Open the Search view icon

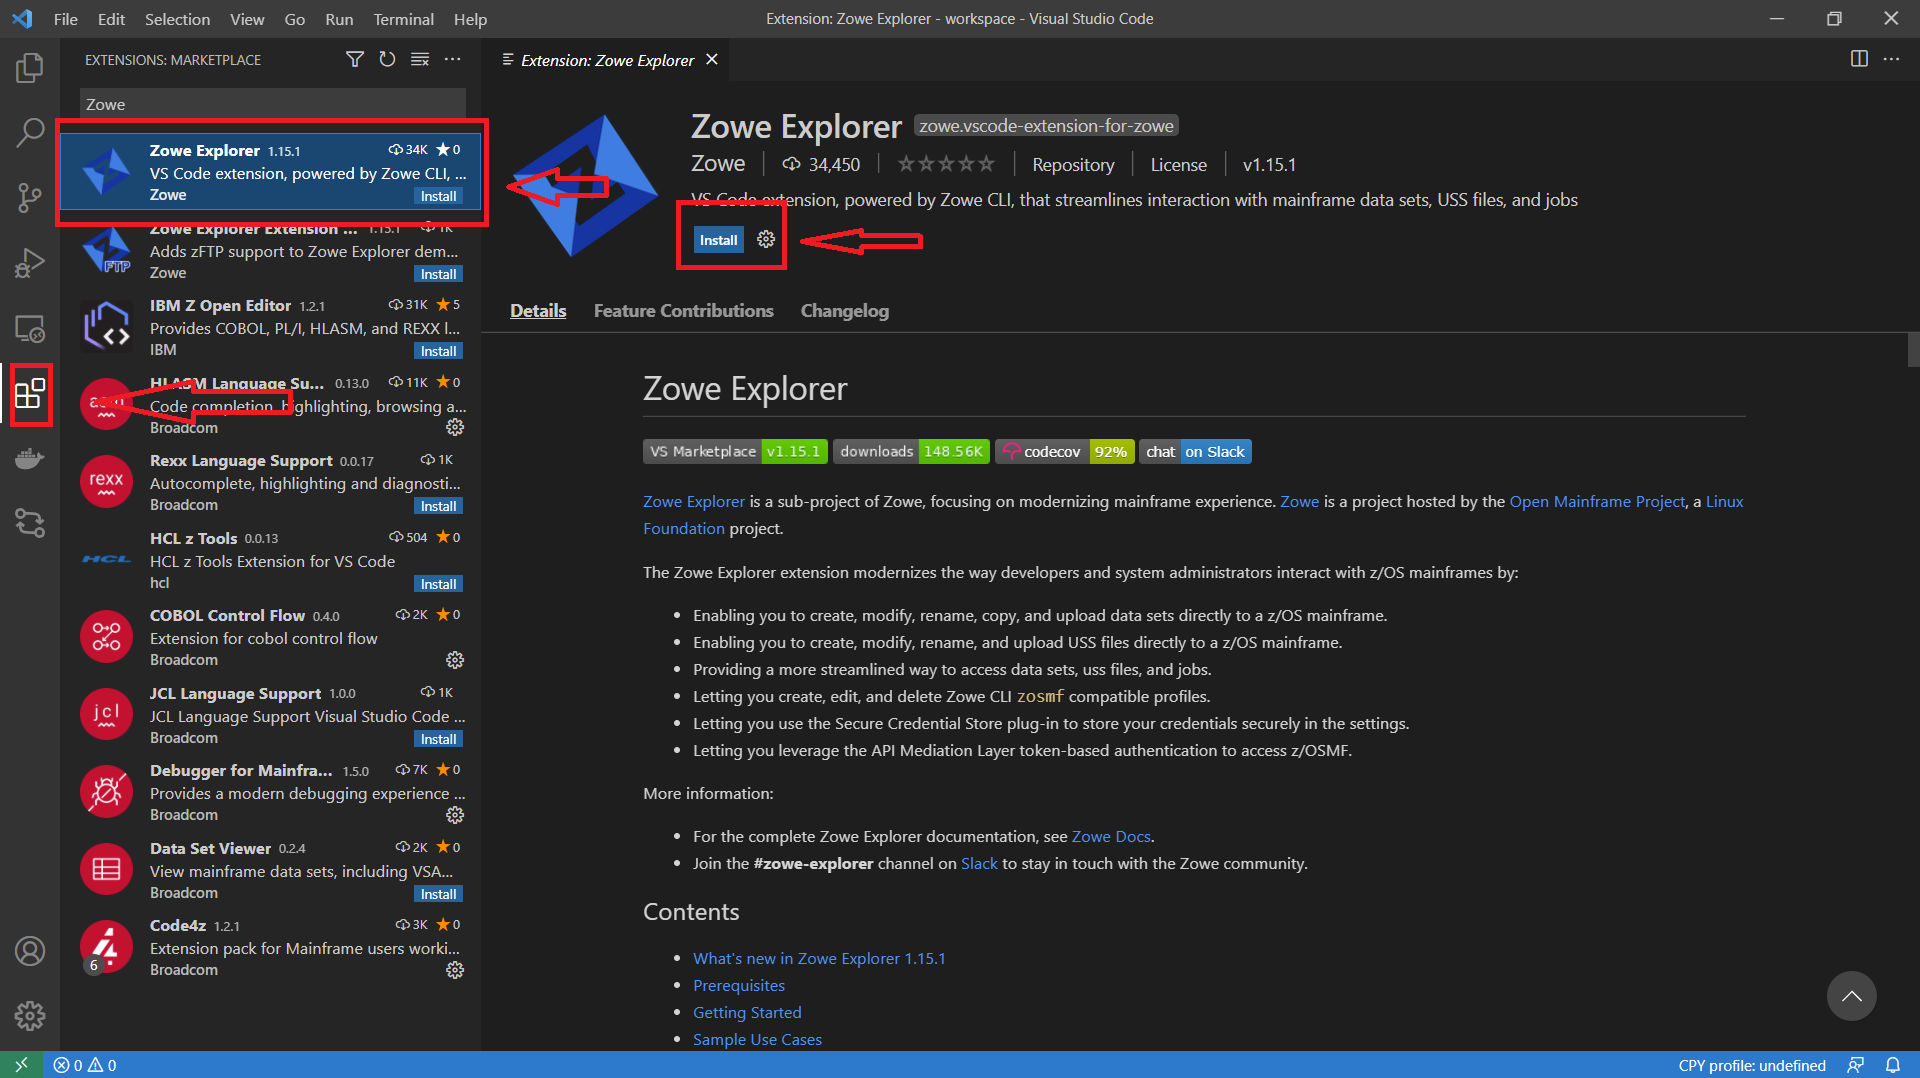[x=30, y=132]
